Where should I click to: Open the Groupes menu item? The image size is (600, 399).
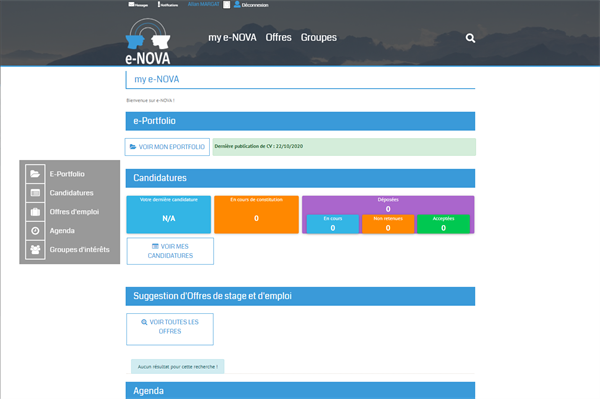[319, 37]
